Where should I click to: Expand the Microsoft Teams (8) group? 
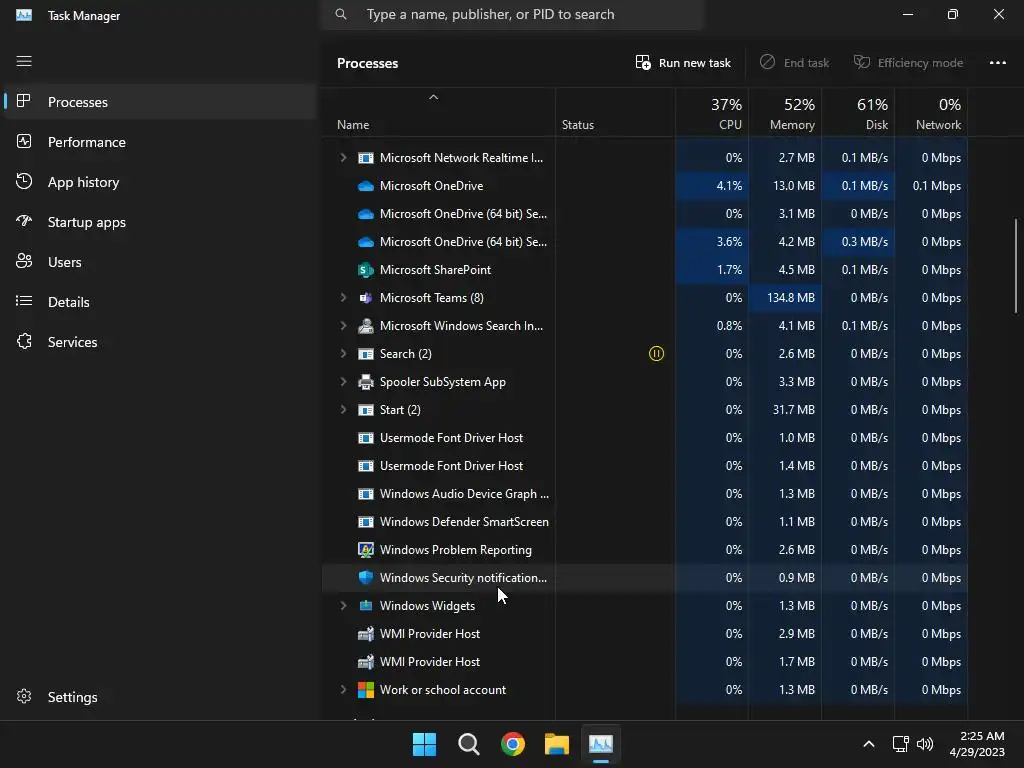[x=343, y=298]
